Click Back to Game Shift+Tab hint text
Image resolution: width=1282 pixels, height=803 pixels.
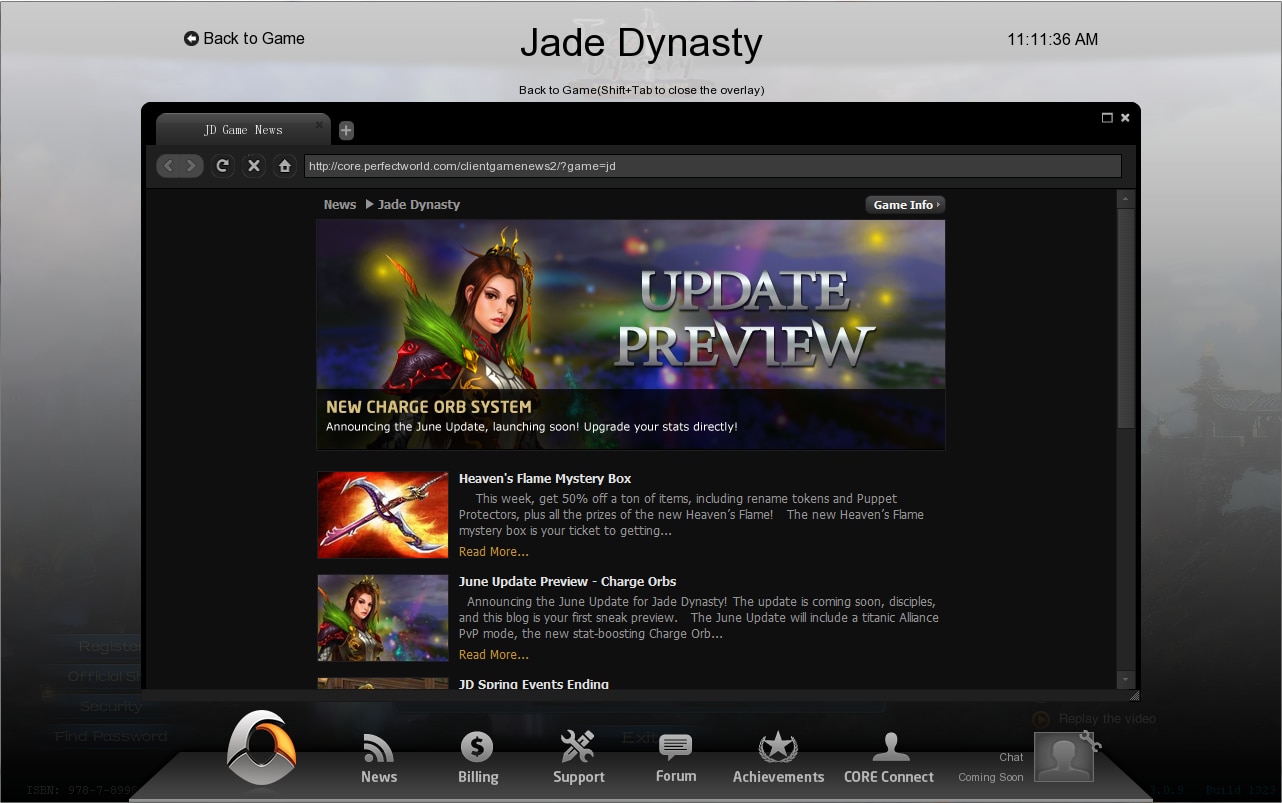(x=641, y=90)
